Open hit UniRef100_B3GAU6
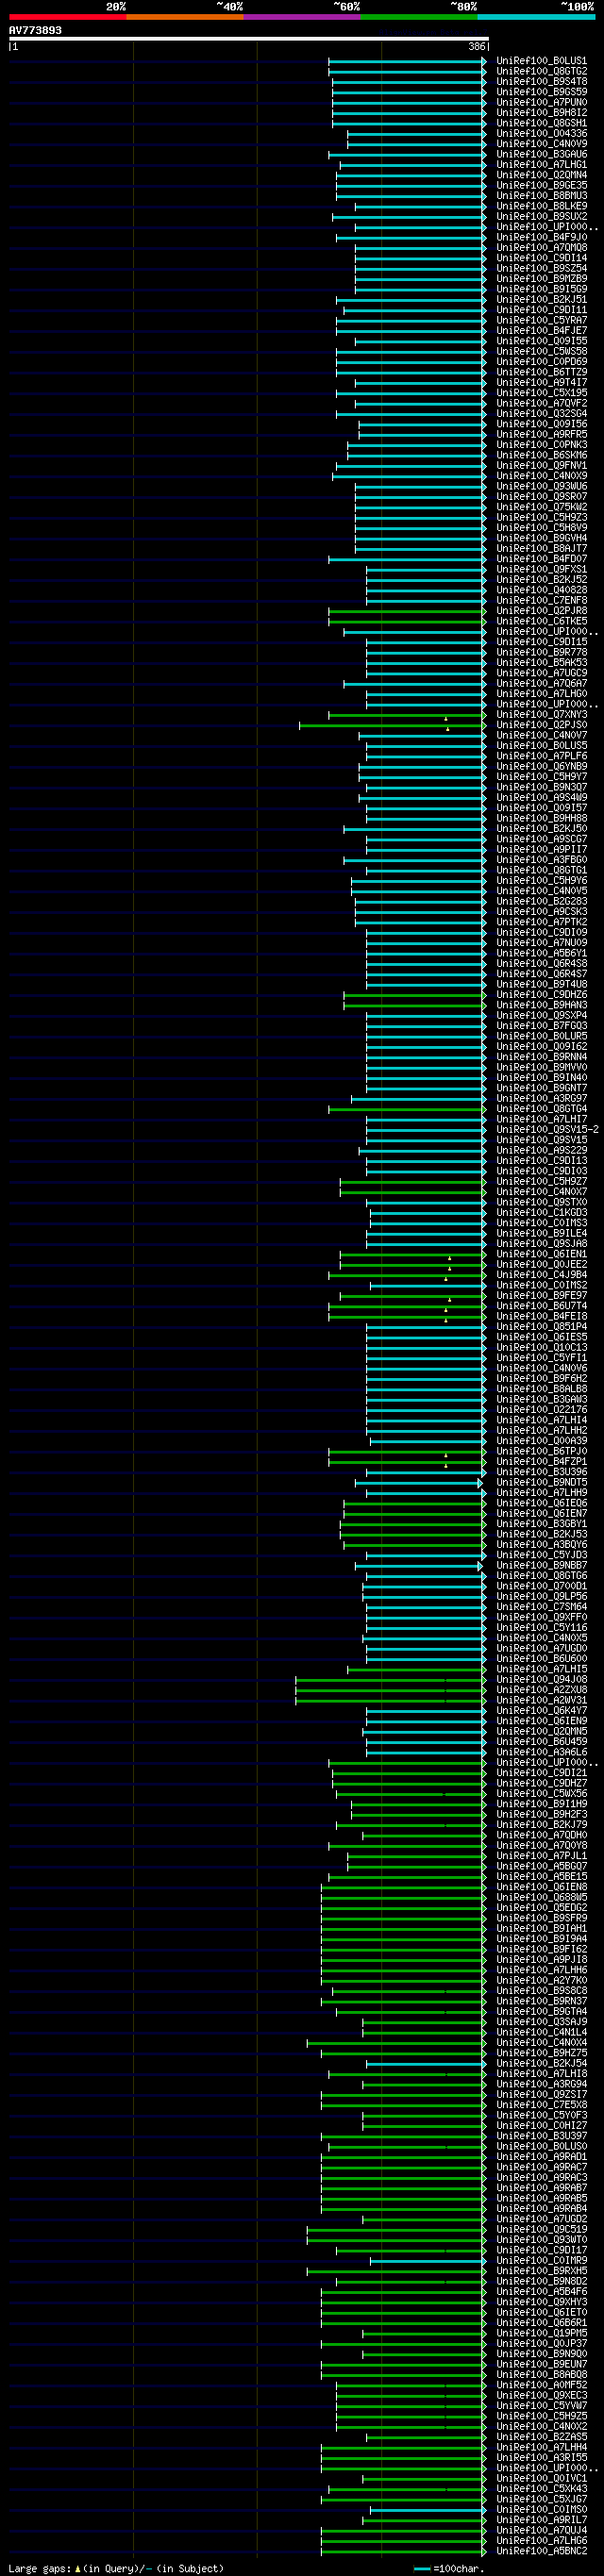The image size is (604, 2576). point(542,154)
